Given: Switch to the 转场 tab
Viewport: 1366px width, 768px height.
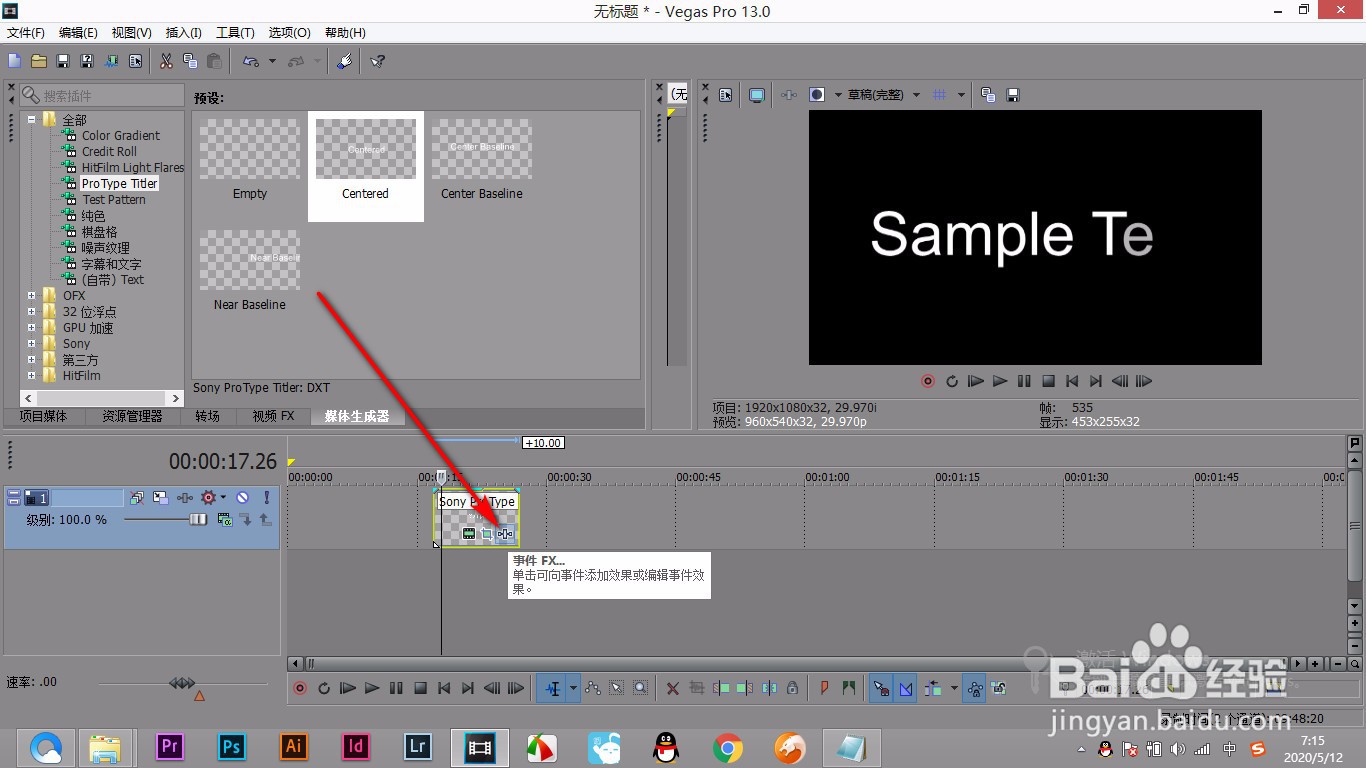Looking at the screenshot, I should (x=208, y=416).
